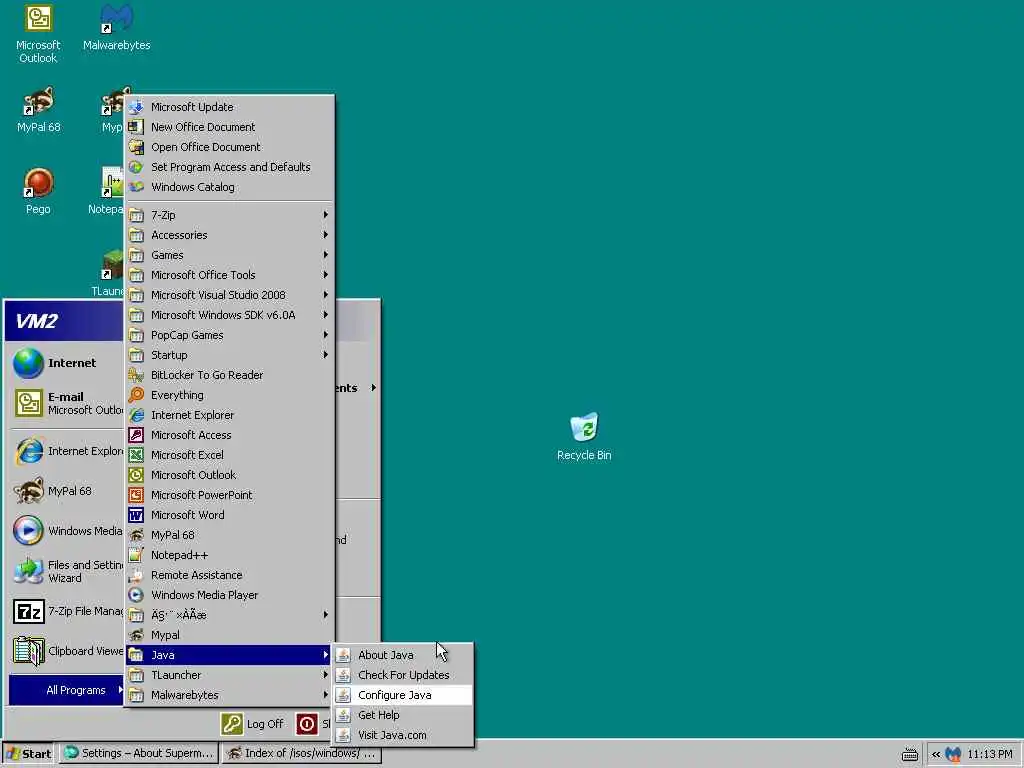
Task: Launch BitLocker To Go Reader
Action: [x=229, y=375]
